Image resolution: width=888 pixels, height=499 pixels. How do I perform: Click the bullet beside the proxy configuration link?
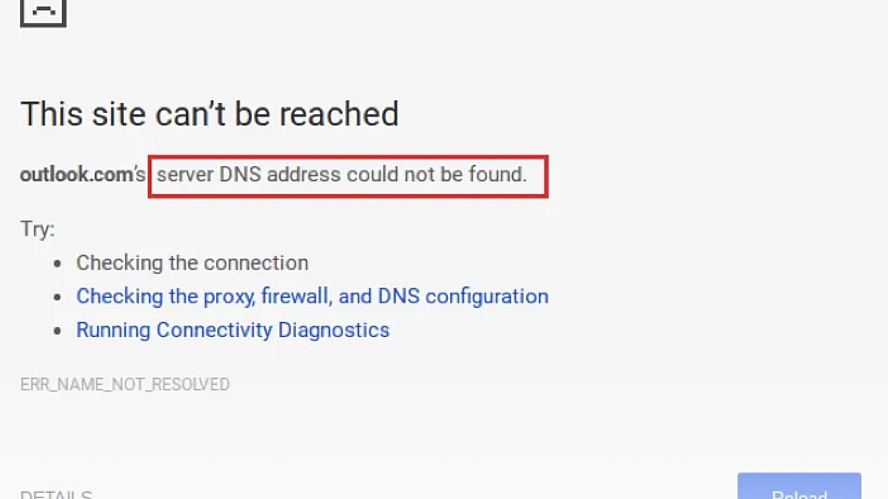click(57, 297)
